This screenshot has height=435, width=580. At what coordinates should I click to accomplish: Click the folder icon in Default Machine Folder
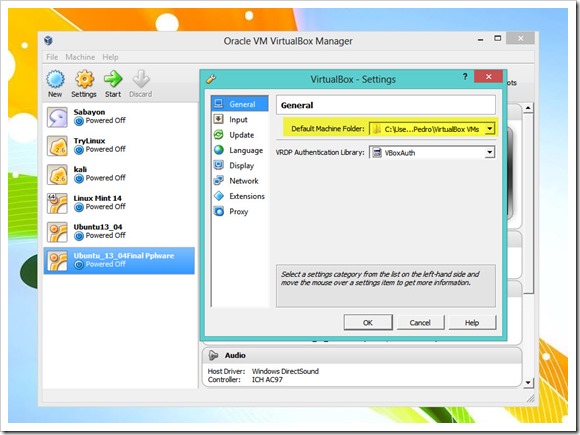click(x=377, y=129)
